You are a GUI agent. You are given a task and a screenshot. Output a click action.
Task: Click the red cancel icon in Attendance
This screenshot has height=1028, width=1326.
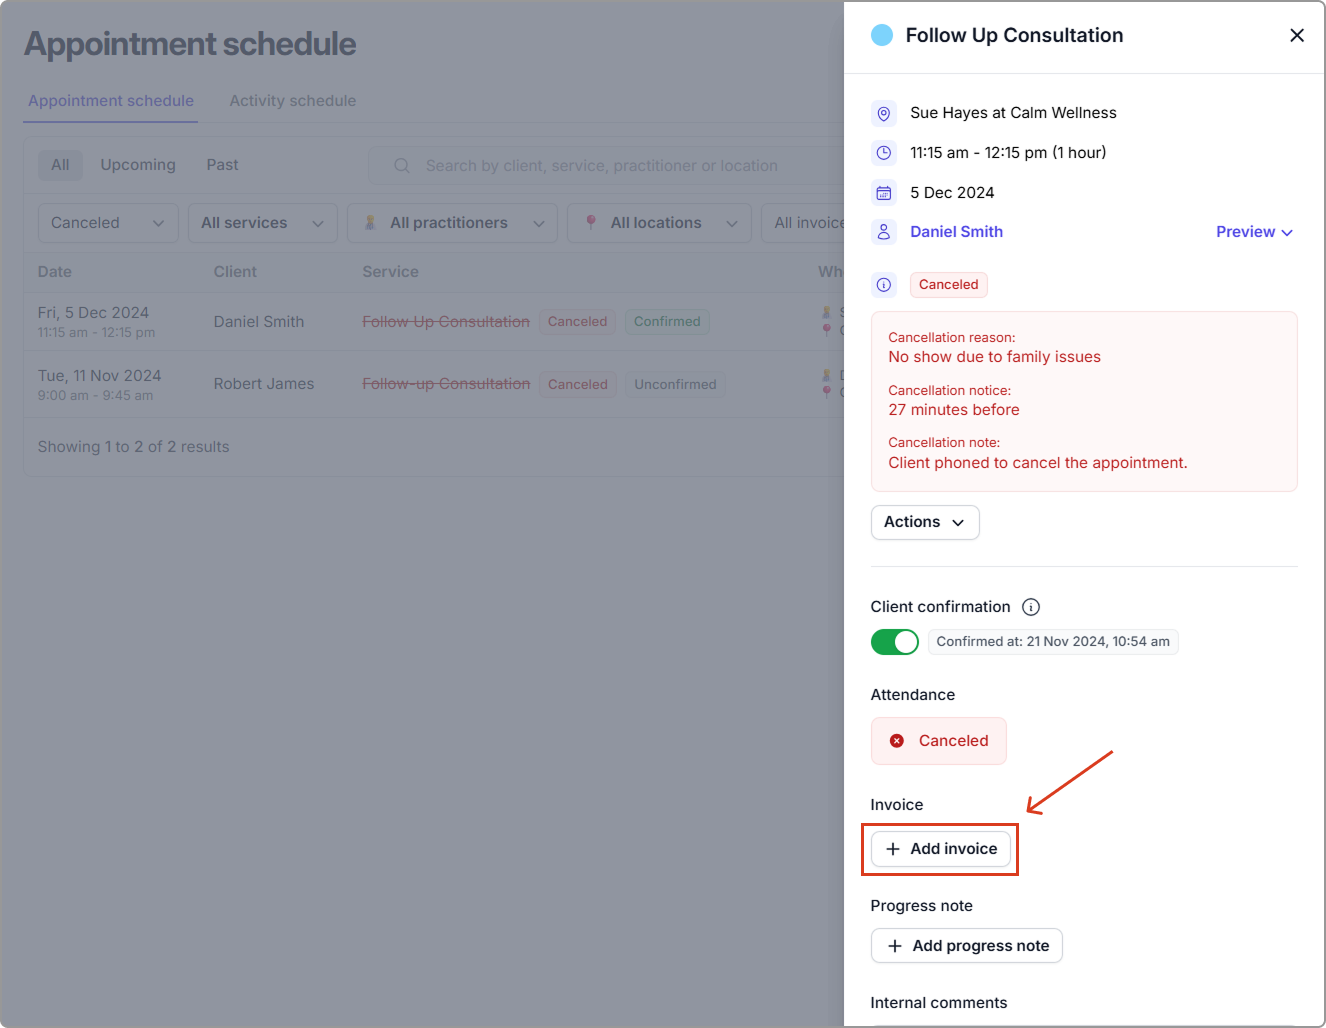[897, 741]
